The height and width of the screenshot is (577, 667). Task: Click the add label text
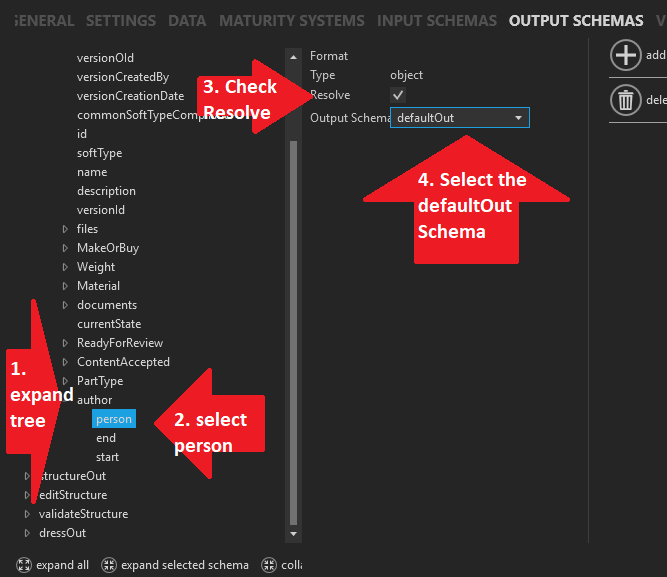pyautogui.click(x=656, y=55)
